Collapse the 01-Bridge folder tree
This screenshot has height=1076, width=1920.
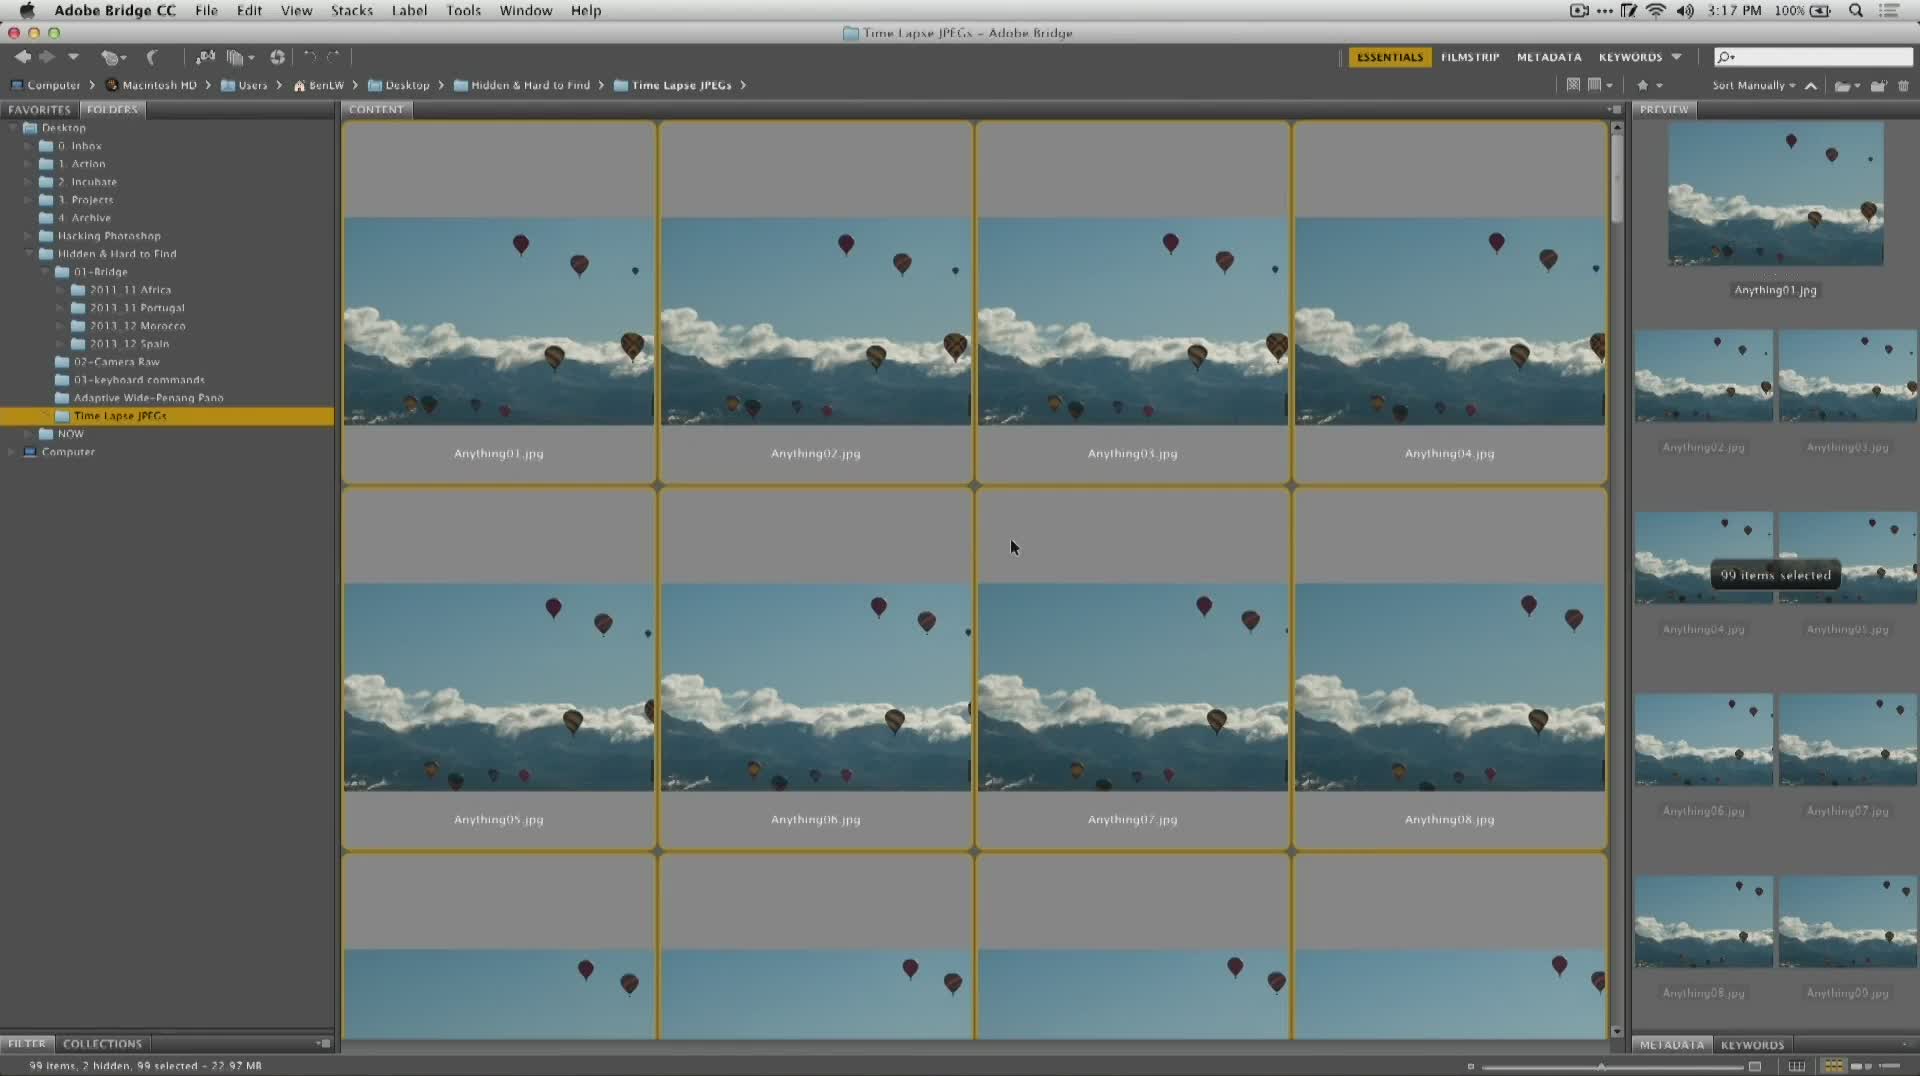pos(45,272)
